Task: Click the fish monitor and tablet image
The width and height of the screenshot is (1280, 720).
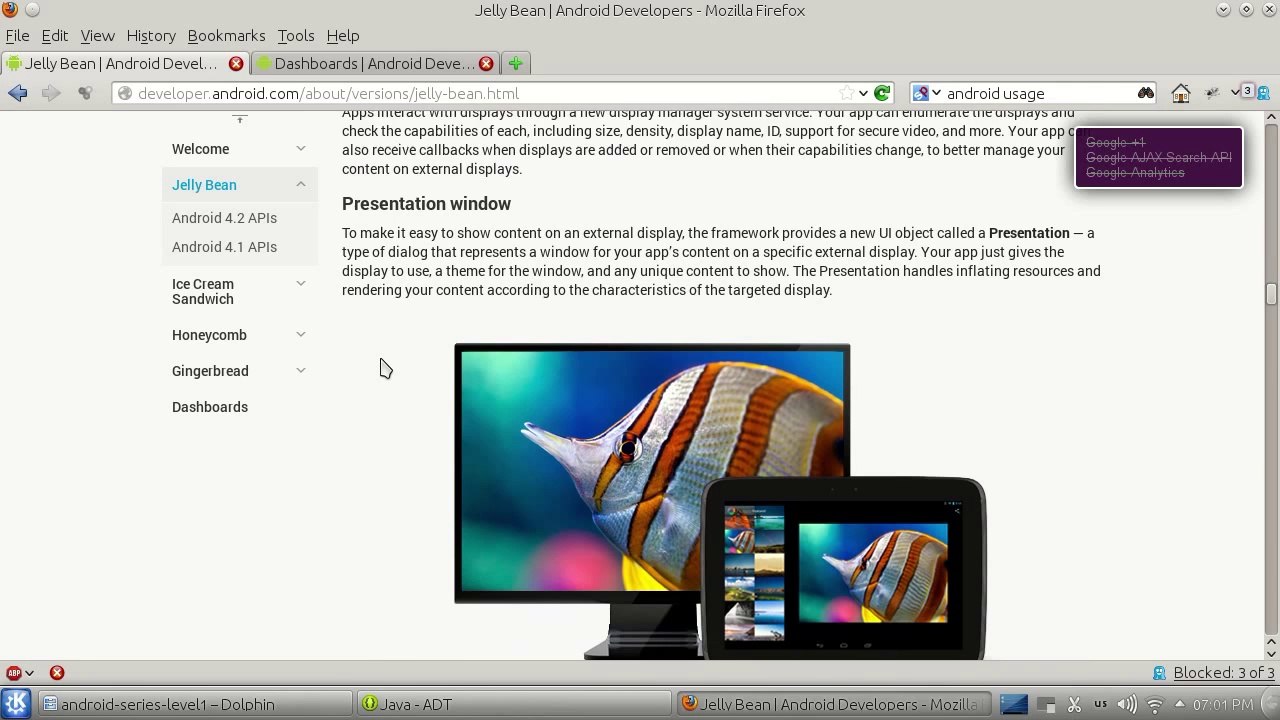Action: (x=720, y=502)
